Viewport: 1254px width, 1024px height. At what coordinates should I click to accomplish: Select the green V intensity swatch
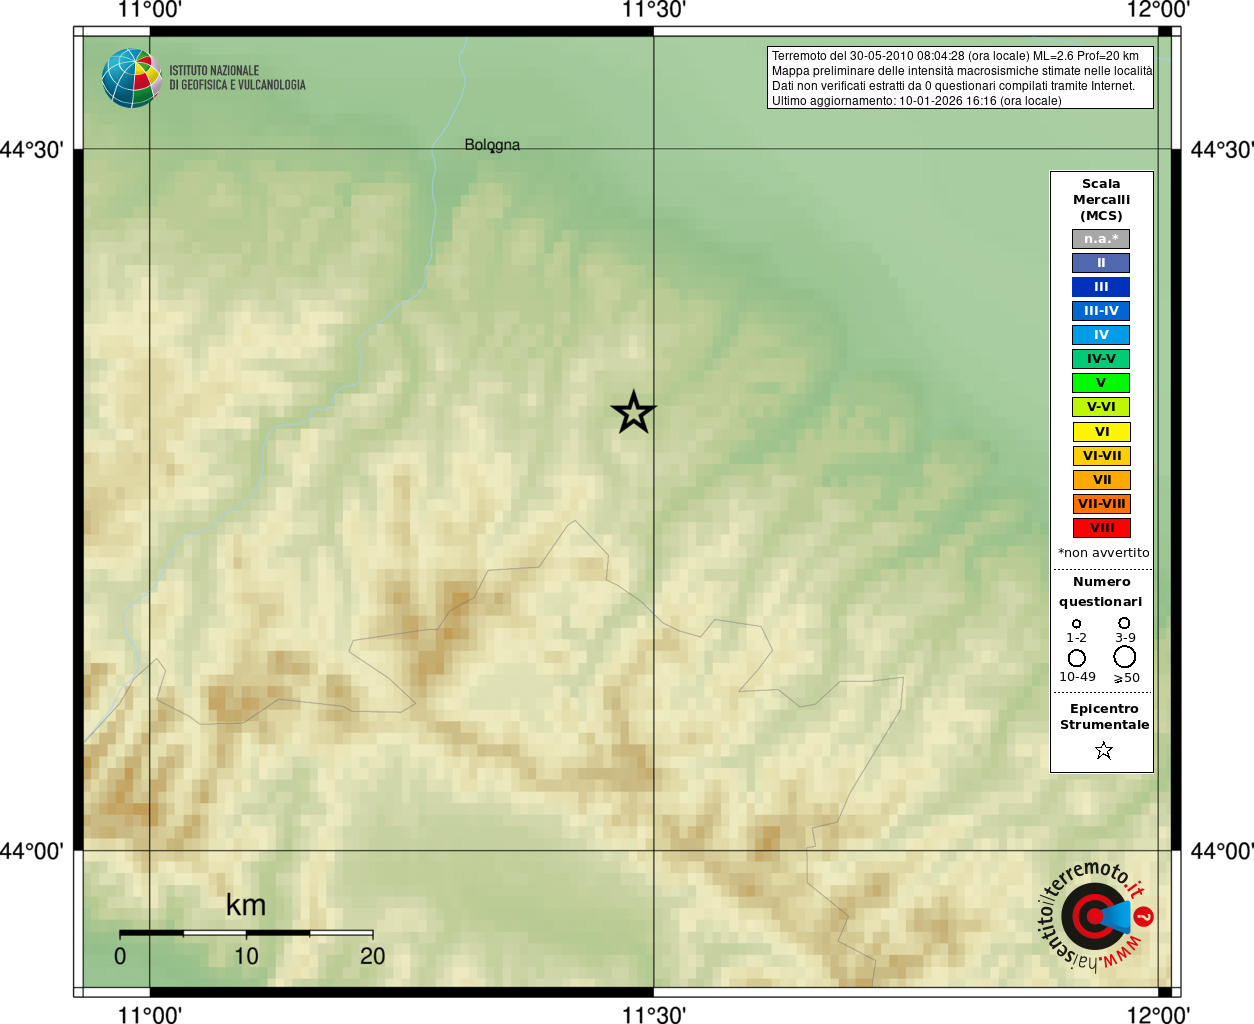(1101, 383)
